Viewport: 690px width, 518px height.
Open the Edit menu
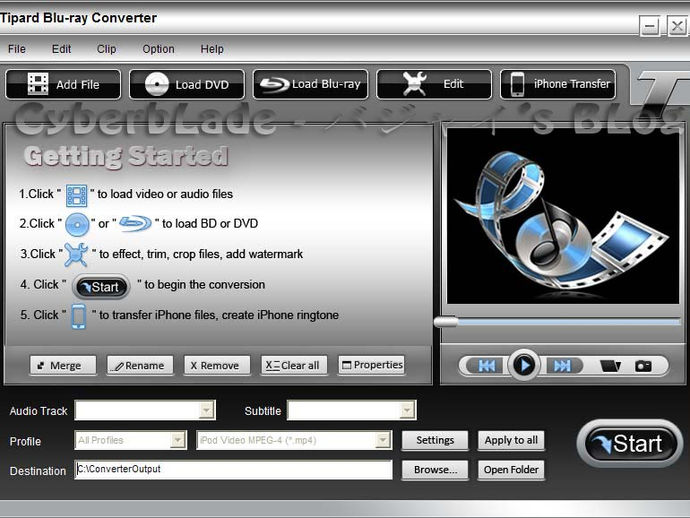click(61, 49)
